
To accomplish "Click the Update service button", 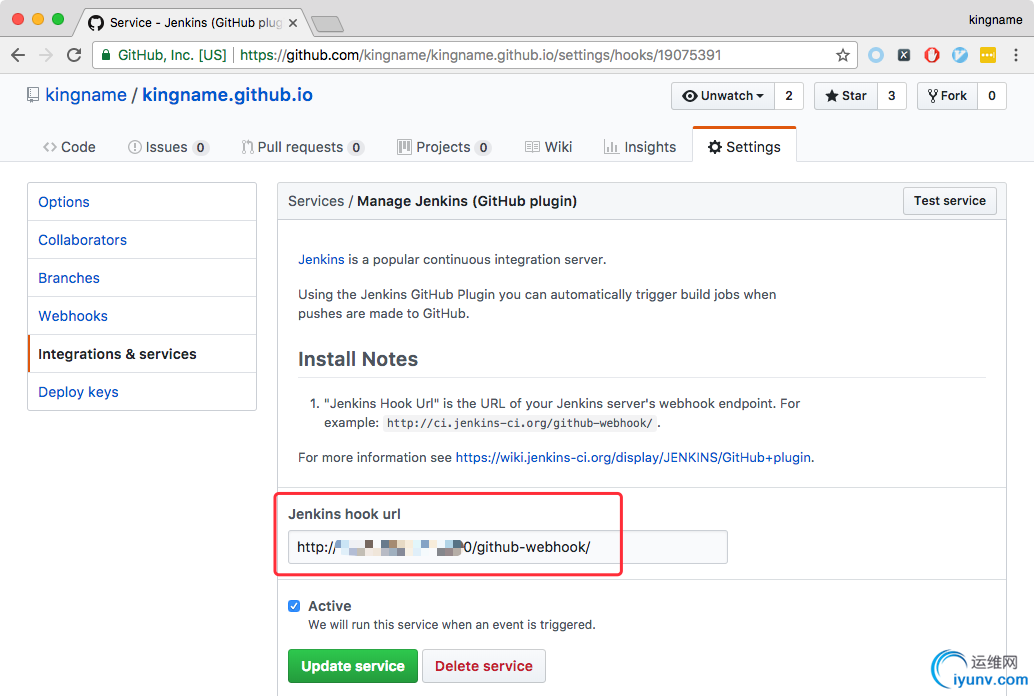I will pos(353,666).
